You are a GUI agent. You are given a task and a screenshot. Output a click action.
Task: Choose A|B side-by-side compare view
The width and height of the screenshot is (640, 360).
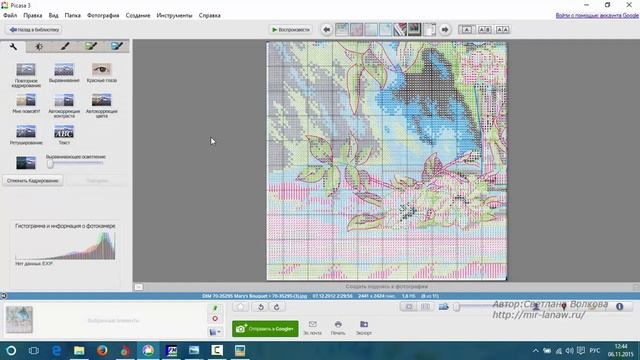coord(484,30)
